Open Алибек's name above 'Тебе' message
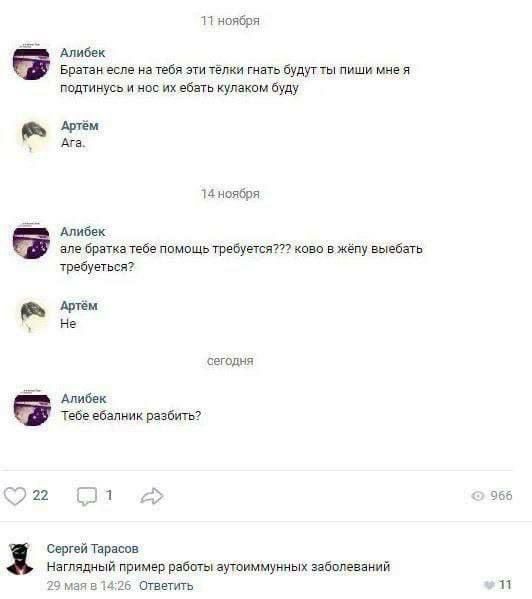 (84, 398)
